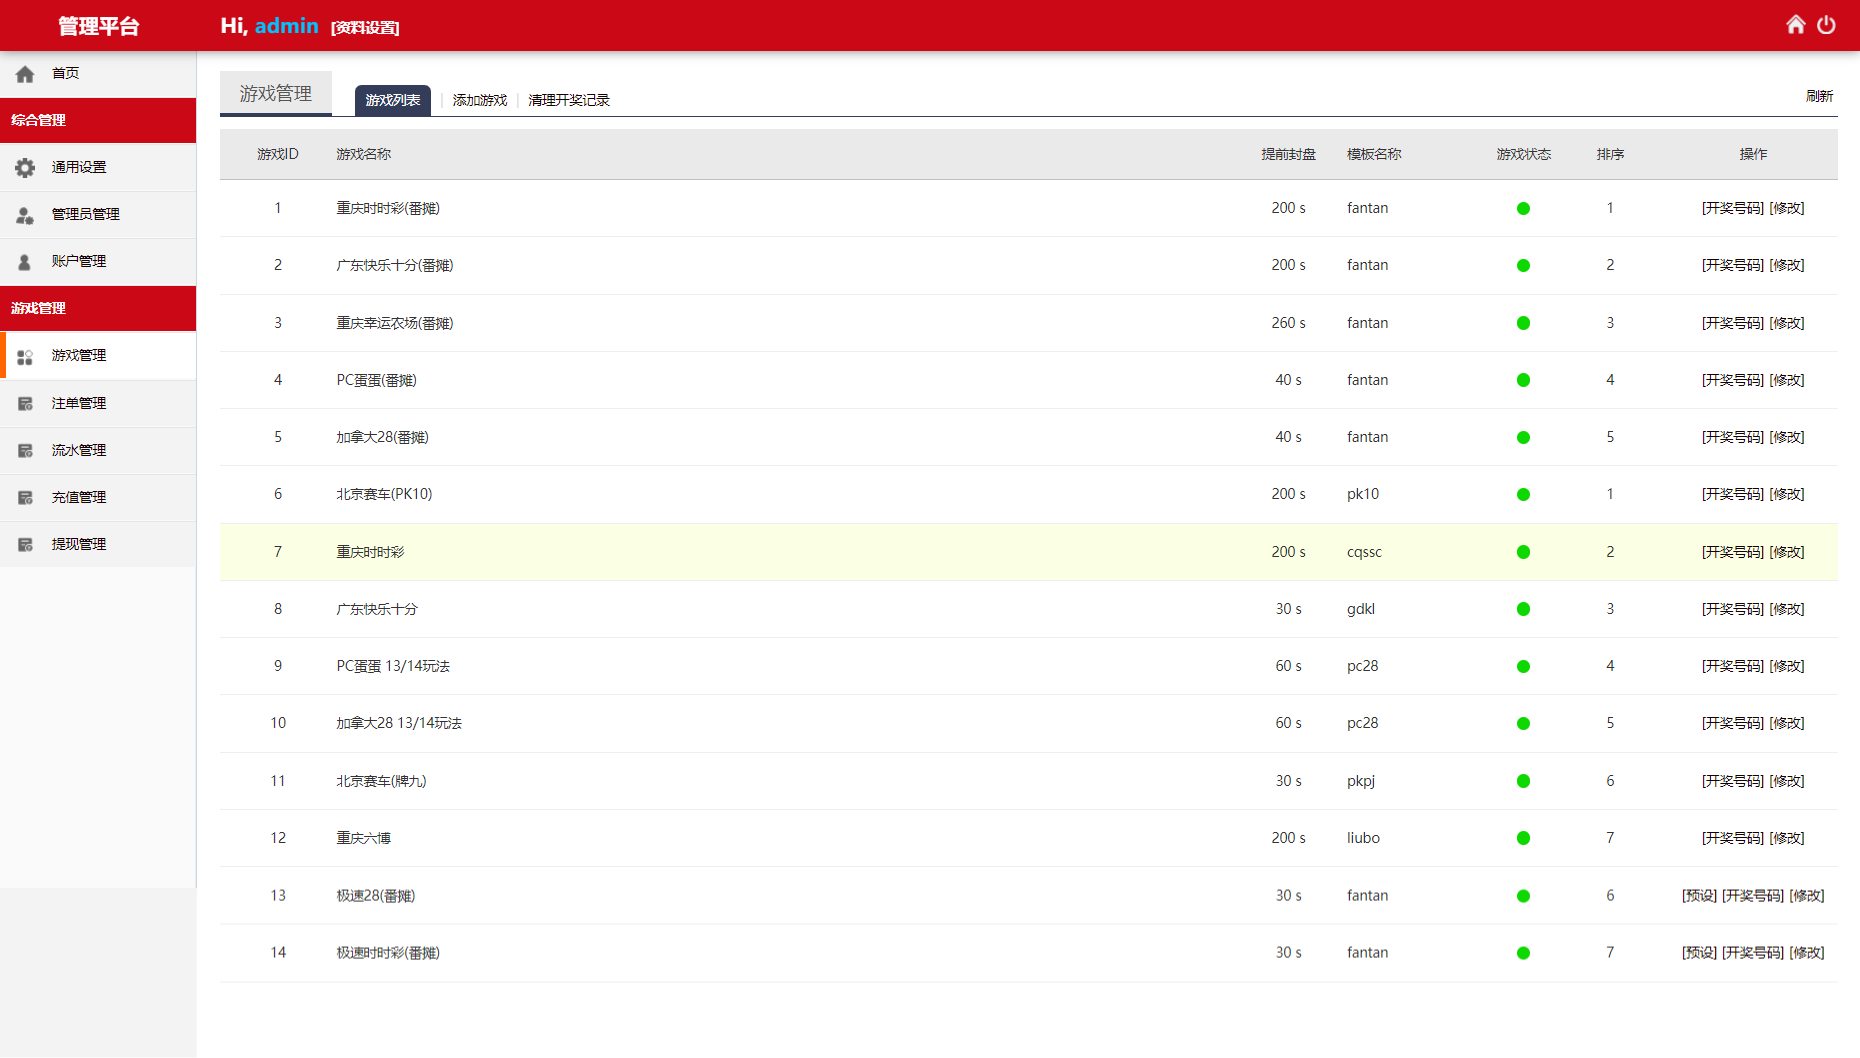1860x1058 pixels.
Task: Open the 资料设置 profile link
Action: click(x=365, y=28)
